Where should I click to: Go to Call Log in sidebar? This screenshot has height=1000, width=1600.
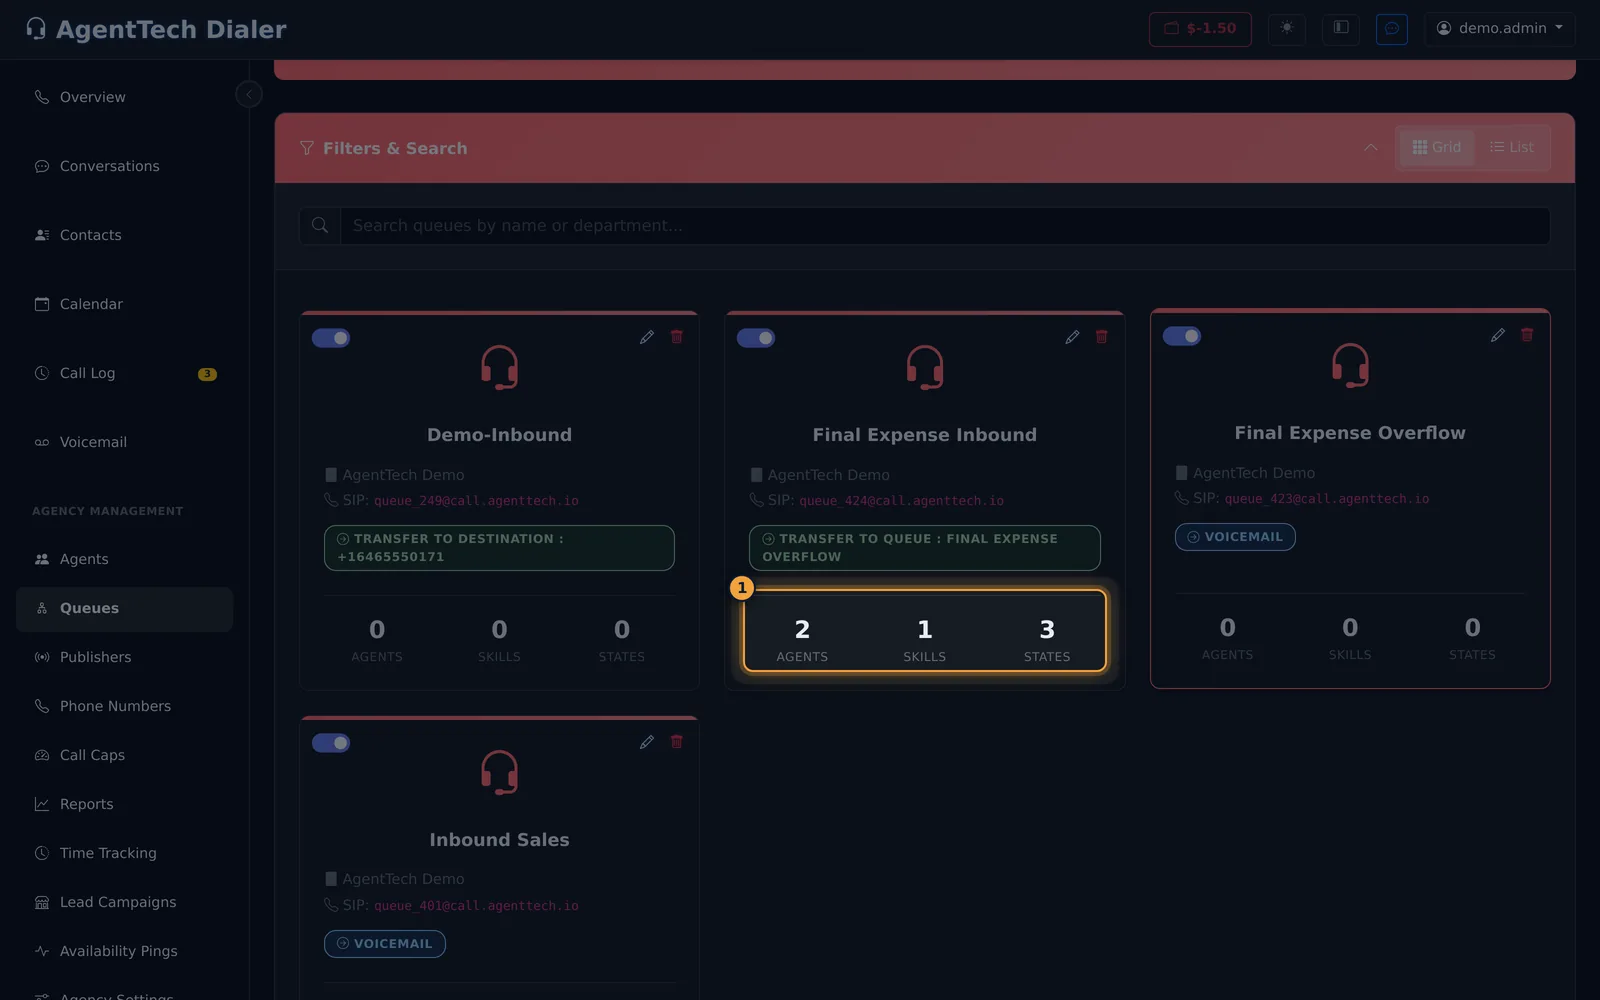125,373
